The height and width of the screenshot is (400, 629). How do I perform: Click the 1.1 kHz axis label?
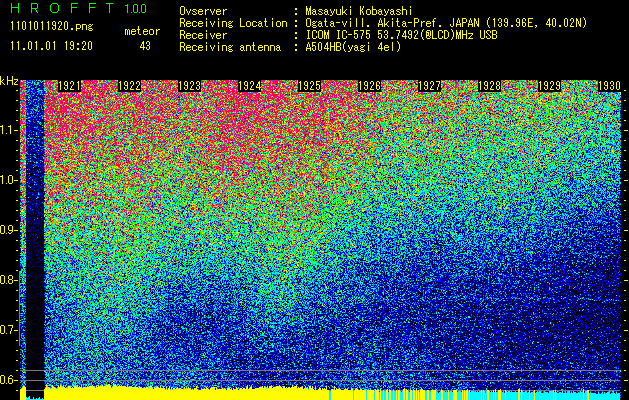tap(8, 130)
